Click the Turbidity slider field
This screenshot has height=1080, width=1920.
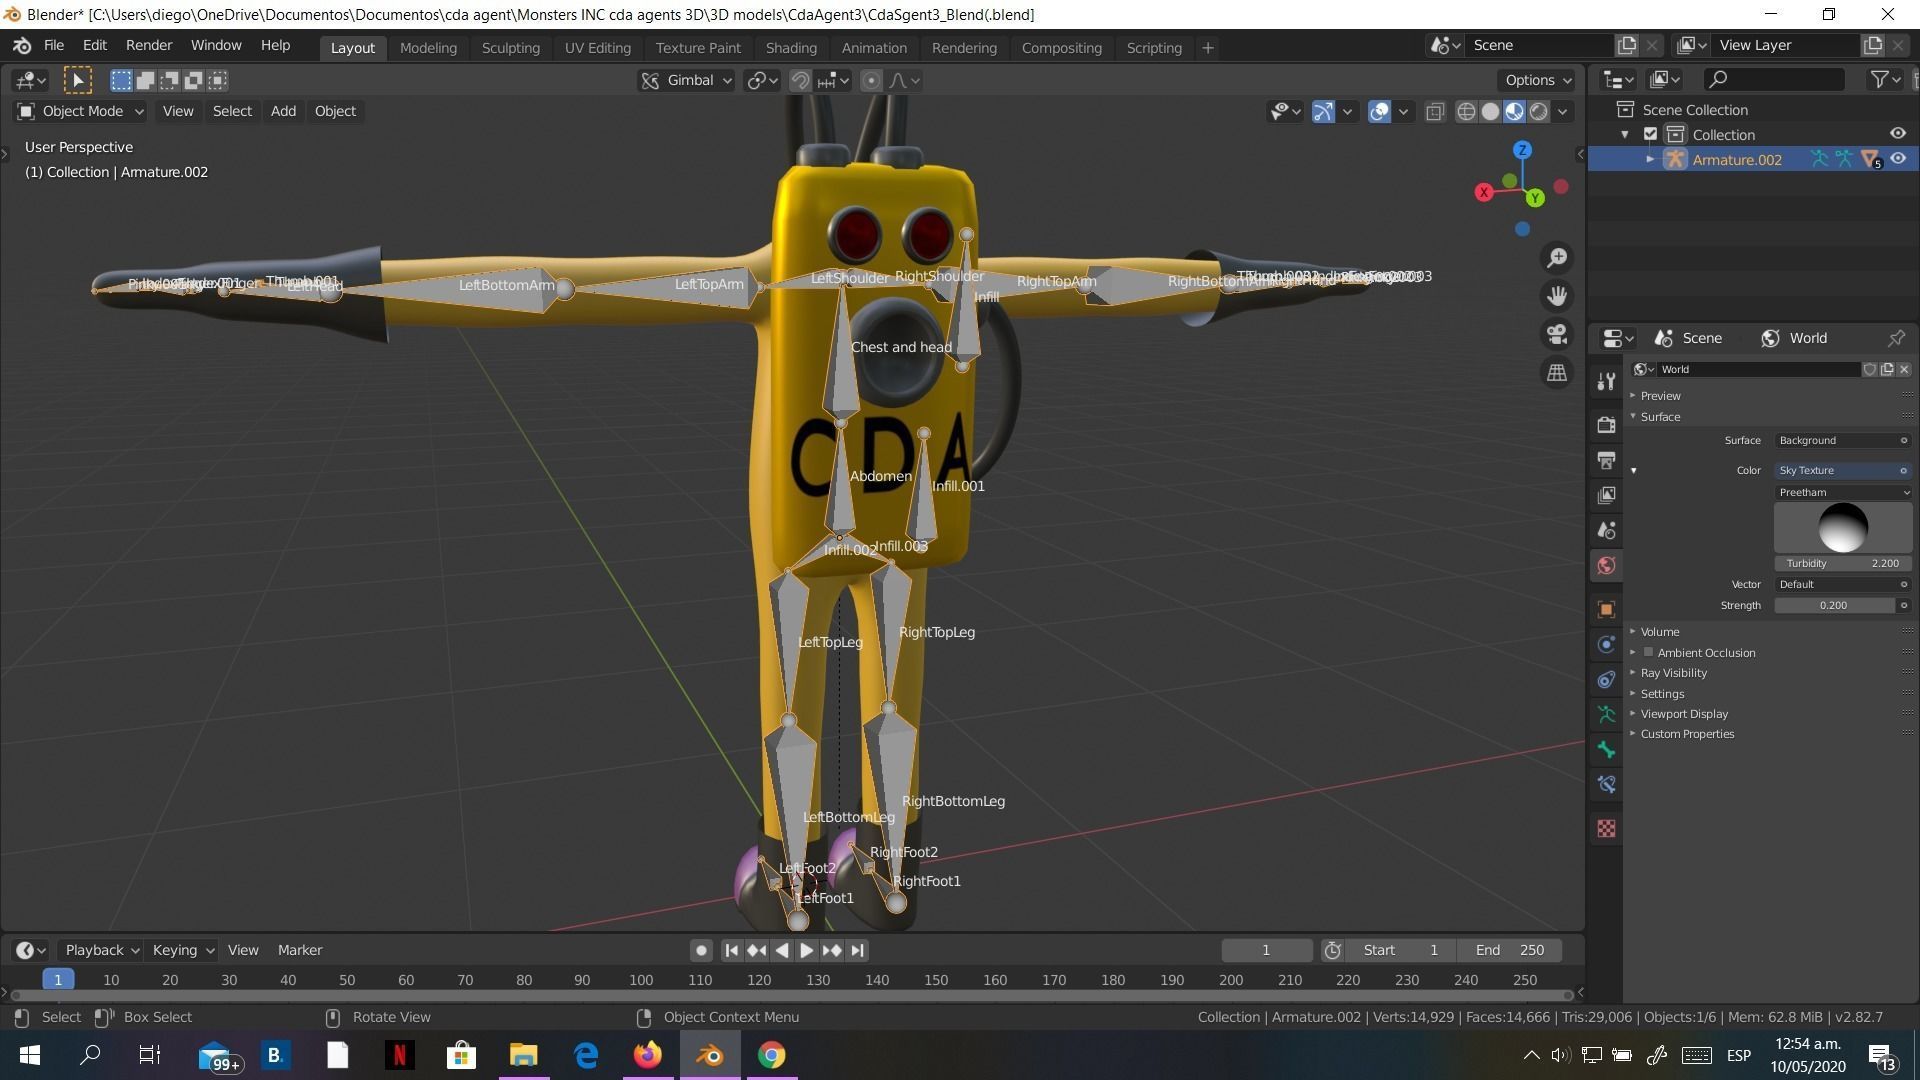1842,563
